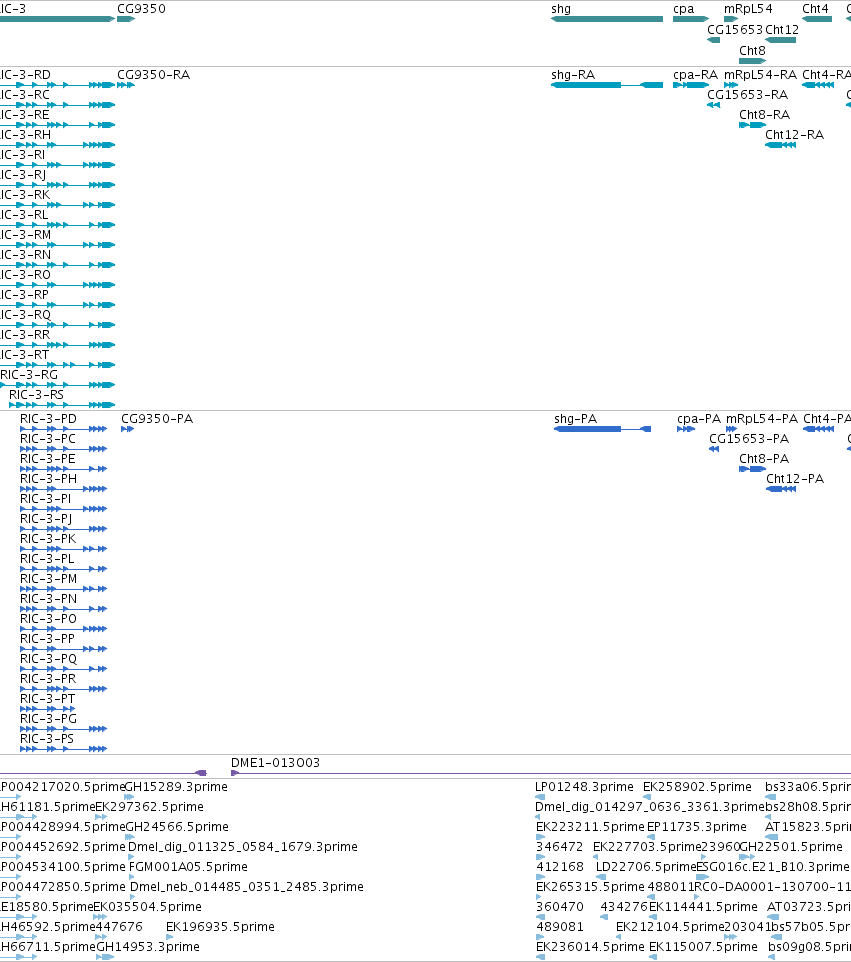Click the cpa-RA transcript label
Image resolution: width=851 pixels, height=962 pixels.
[x=695, y=75]
